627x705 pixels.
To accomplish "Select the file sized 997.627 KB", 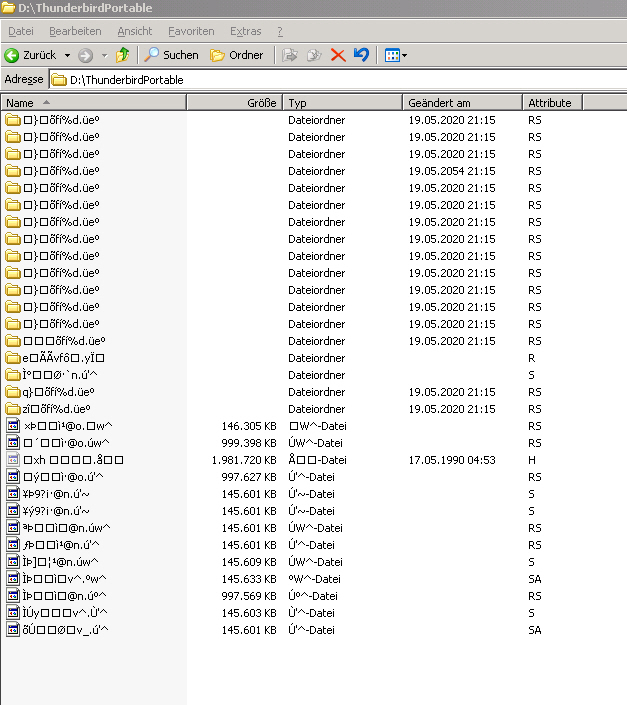I will pyautogui.click(x=55, y=477).
